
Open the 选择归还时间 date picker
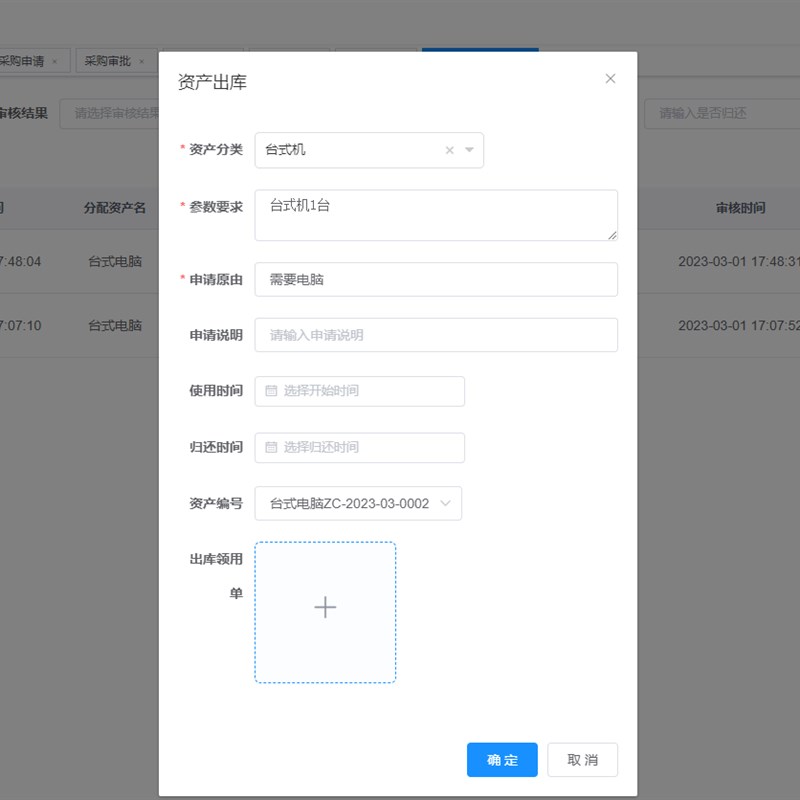(x=360, y=447)
